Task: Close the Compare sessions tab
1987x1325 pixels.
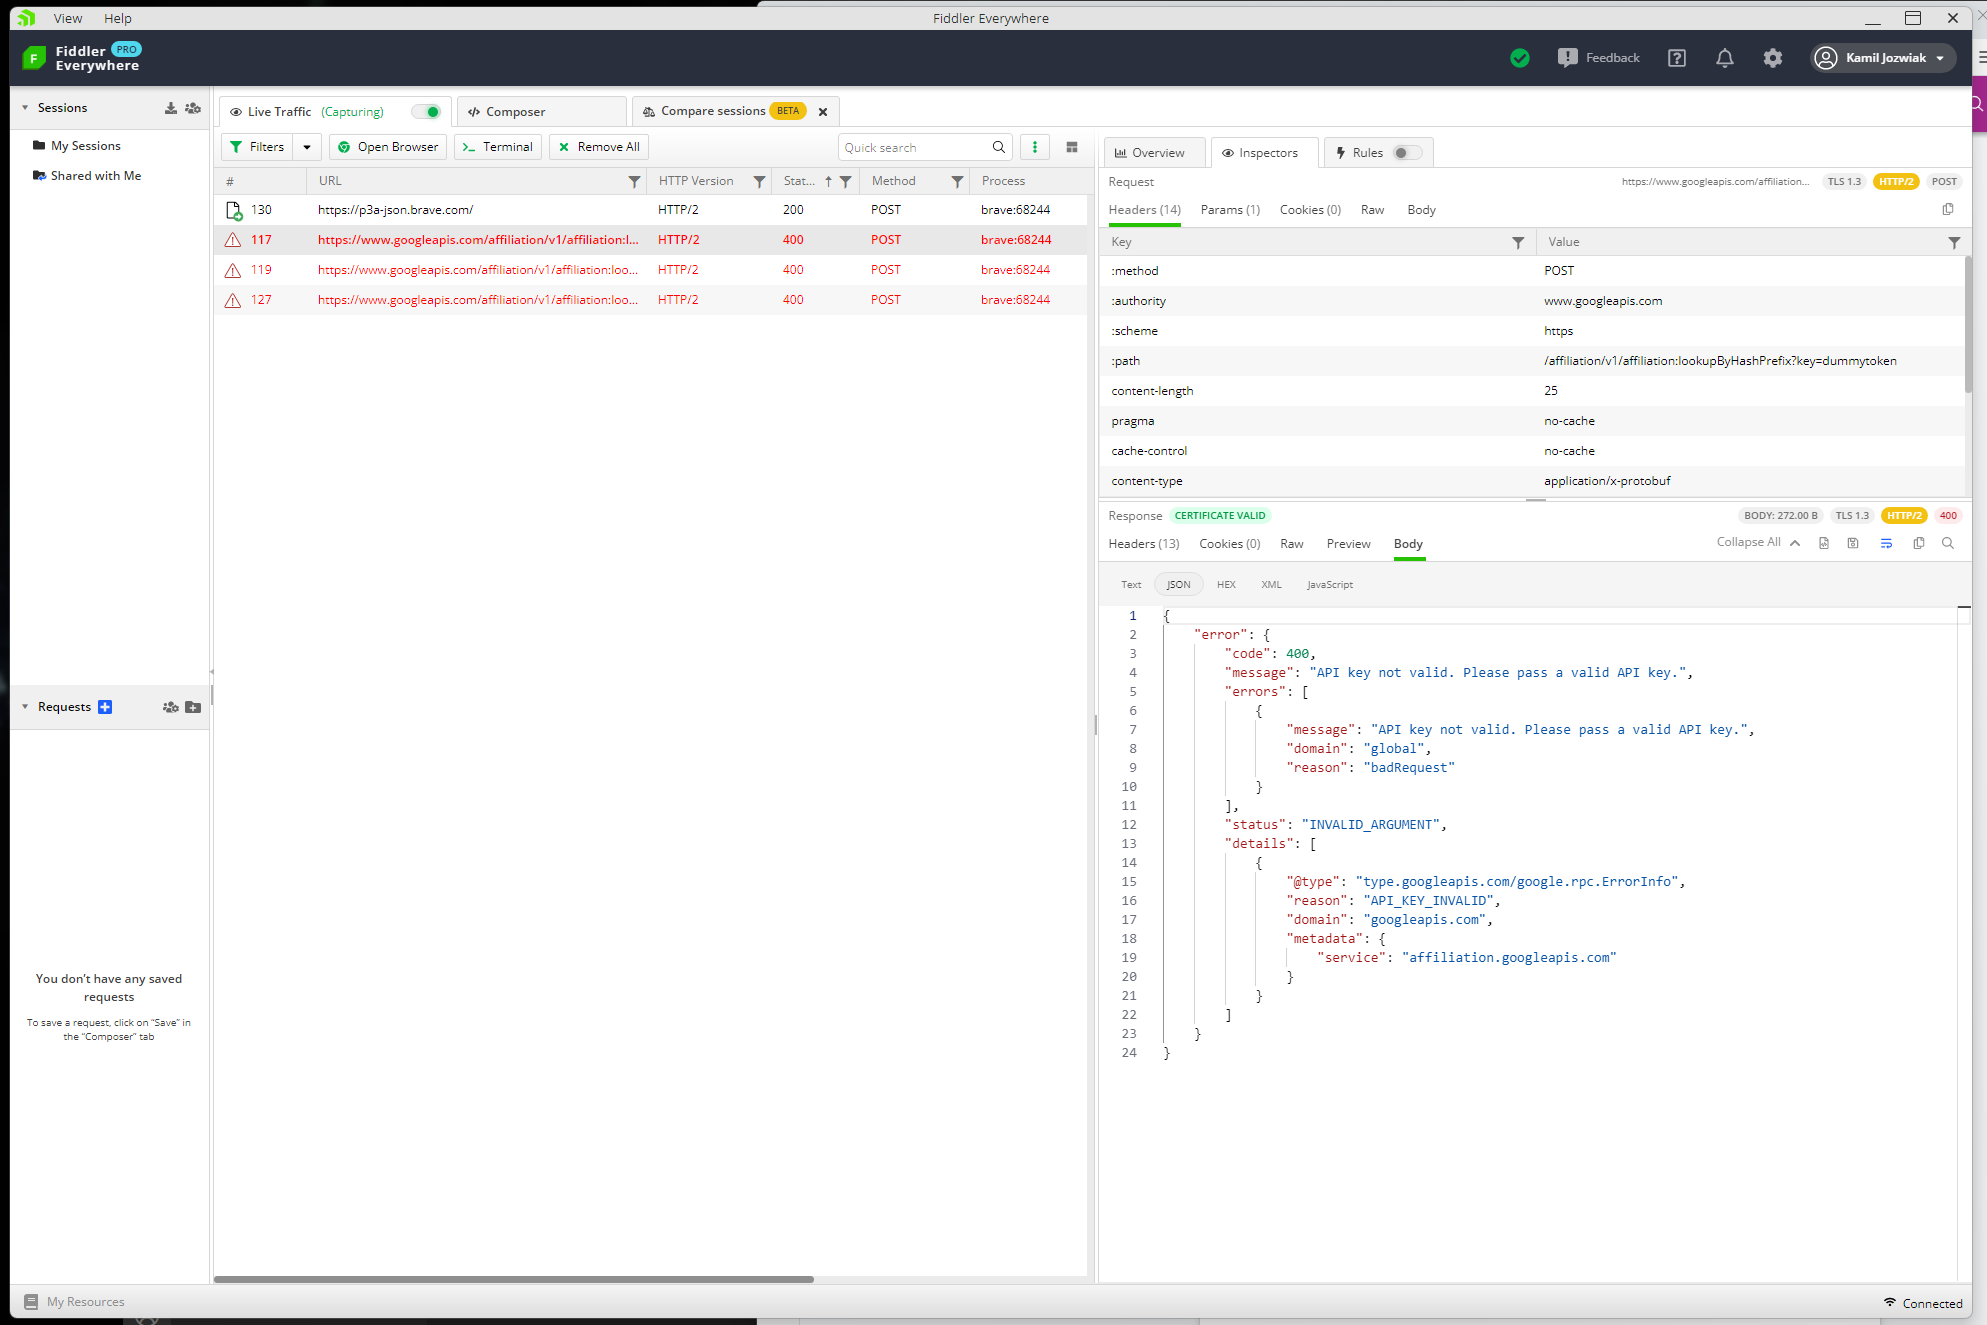Action: pyautogui.click(x=823, y=112)
